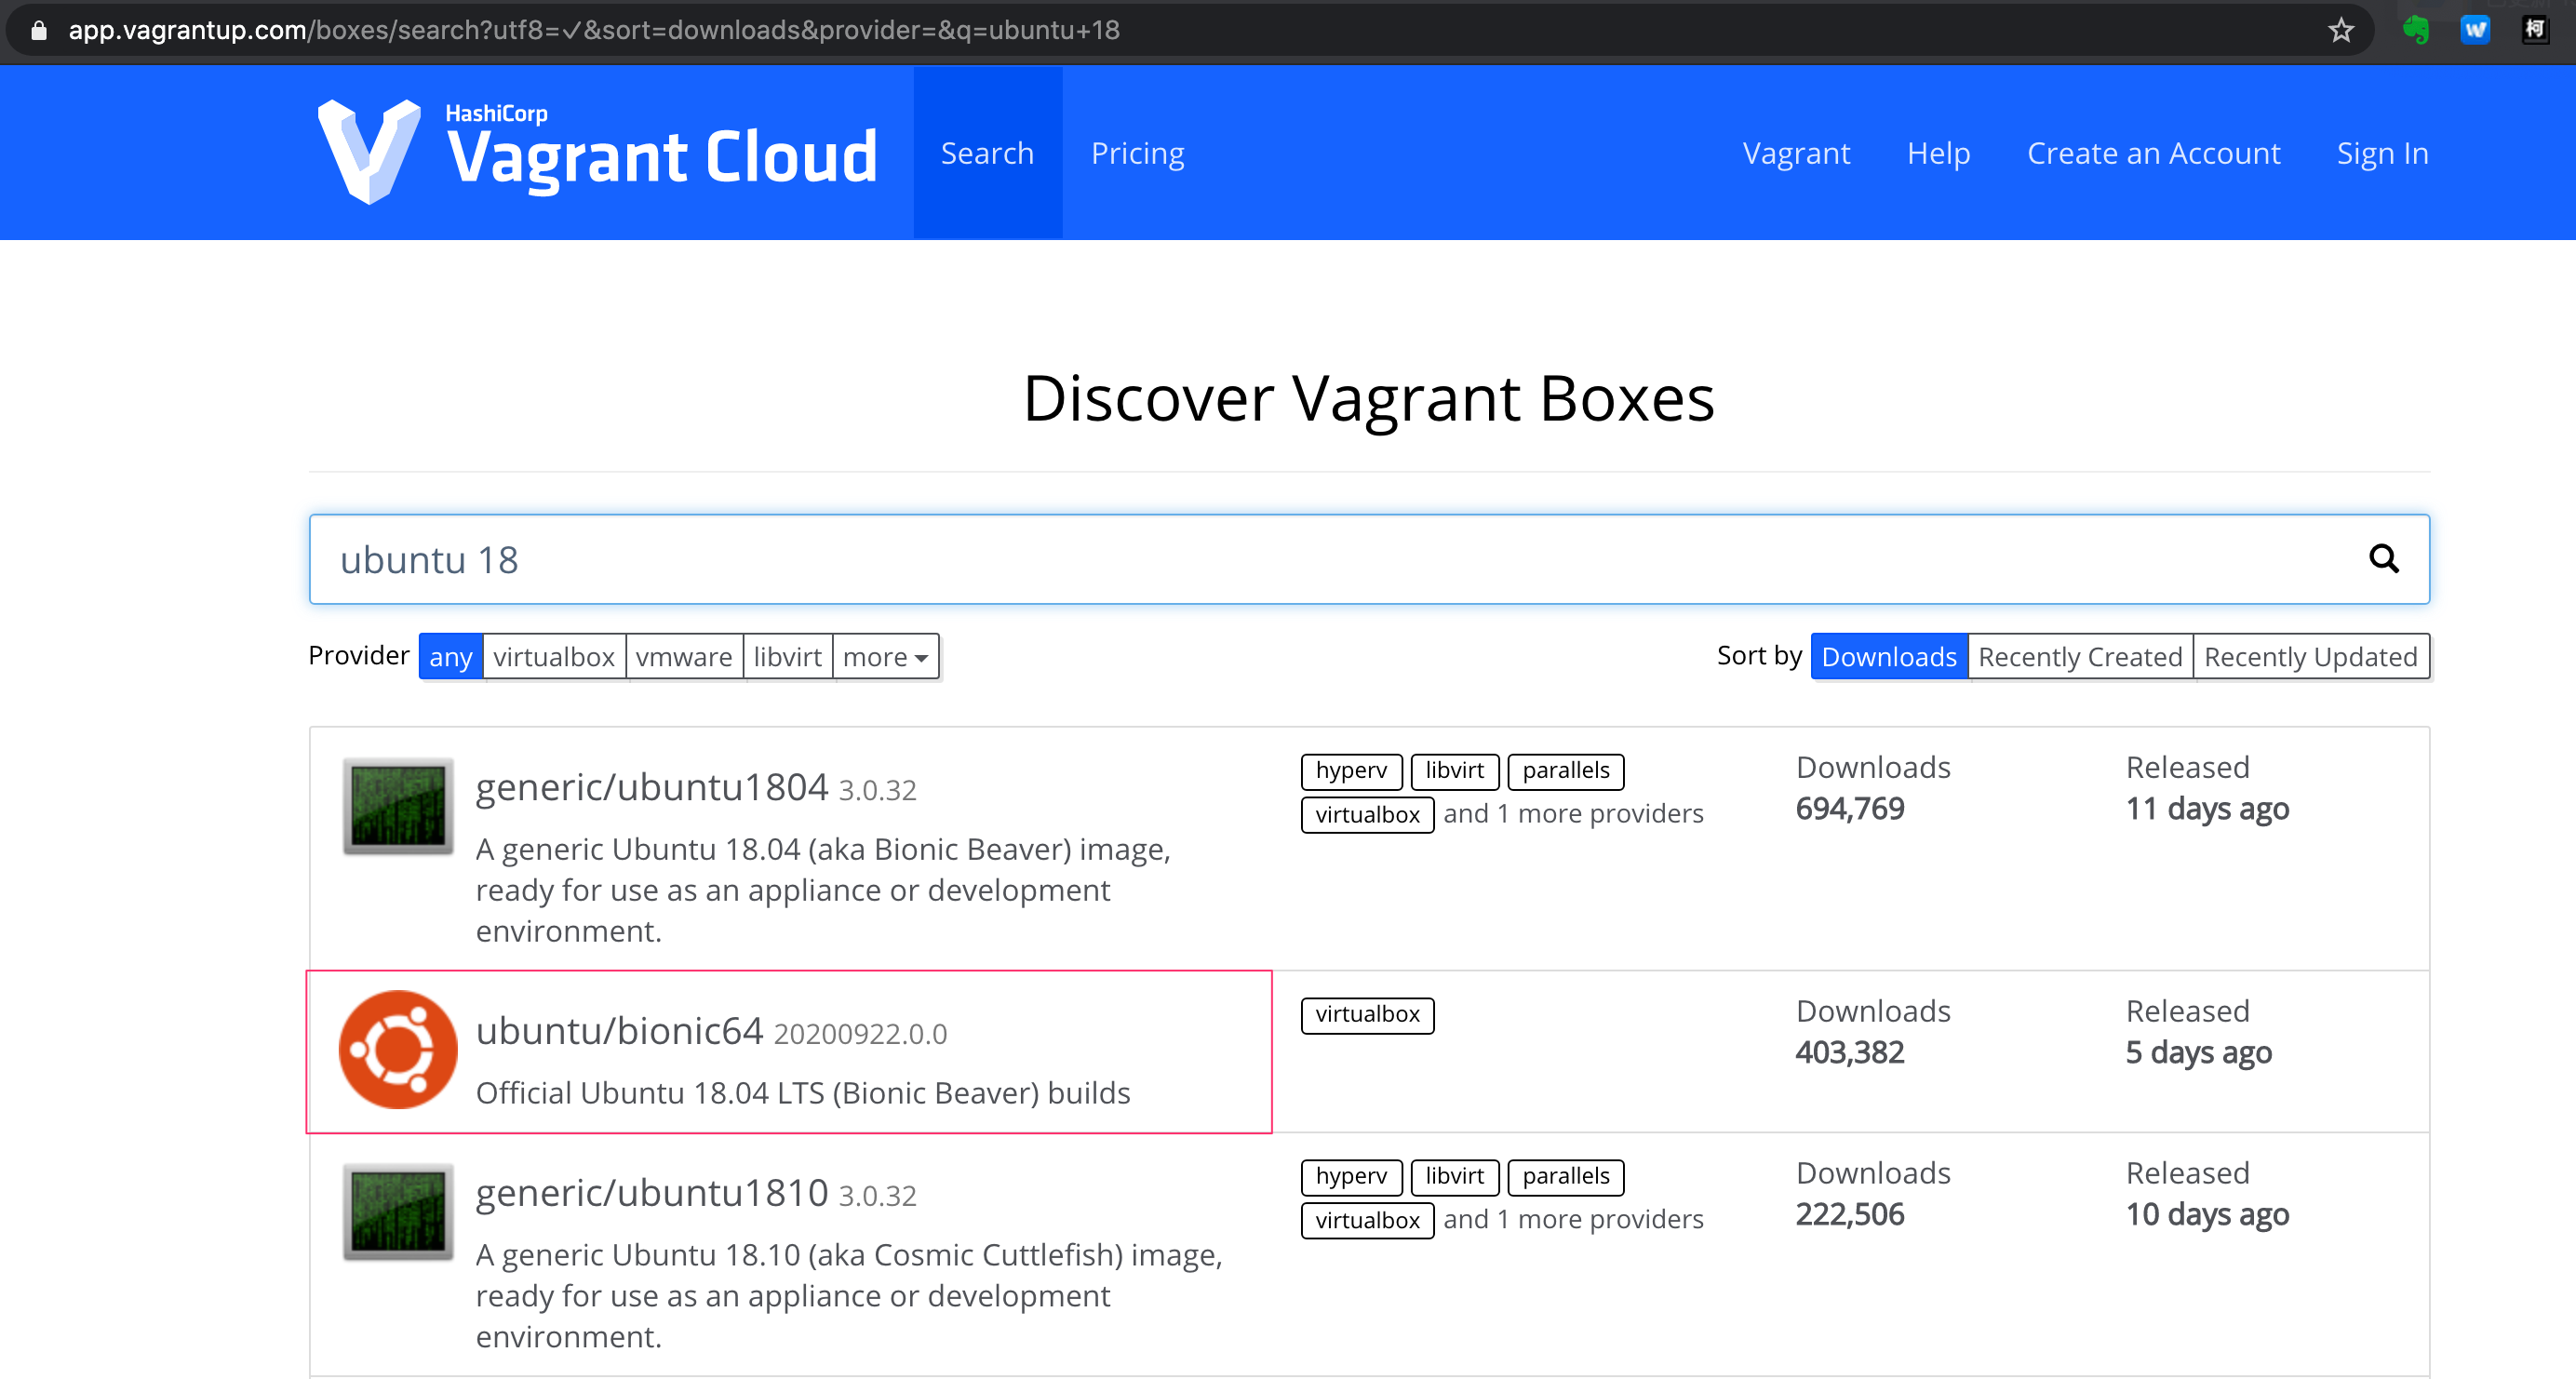Click the 11 days ago release text
This screenshot has height=1379, width=2576.
(x=2207, y=809)
